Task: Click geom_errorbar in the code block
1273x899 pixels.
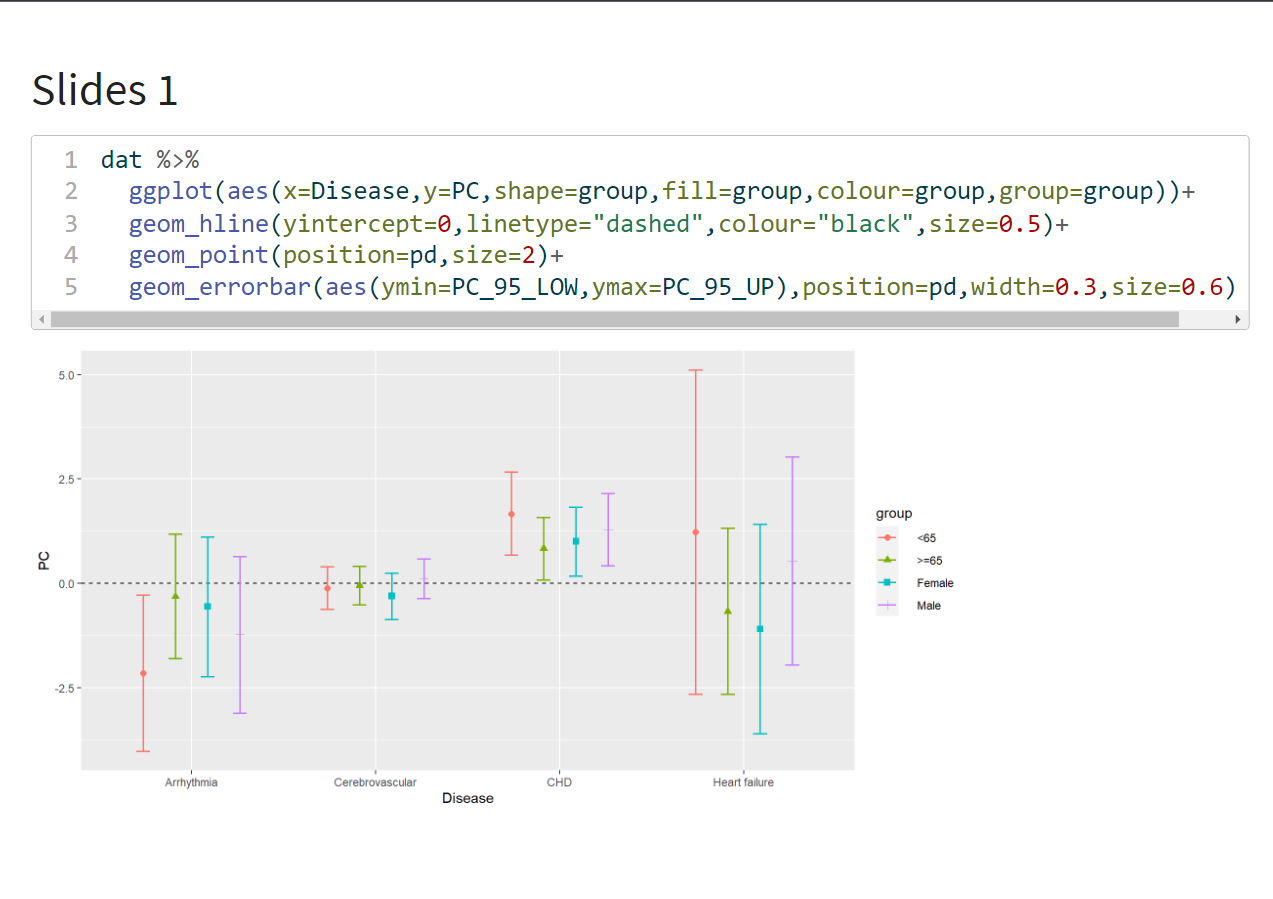Action: [220, 287]
